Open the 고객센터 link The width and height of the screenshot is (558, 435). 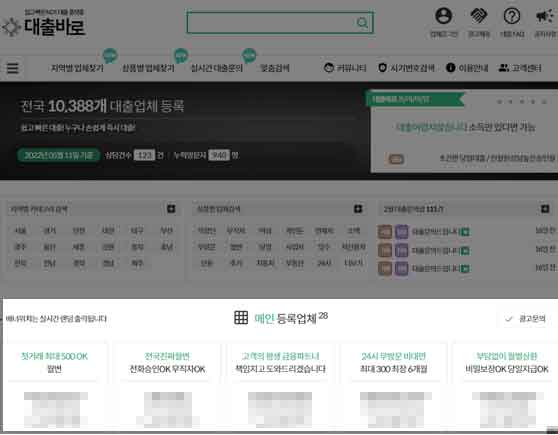coord(520,68)
